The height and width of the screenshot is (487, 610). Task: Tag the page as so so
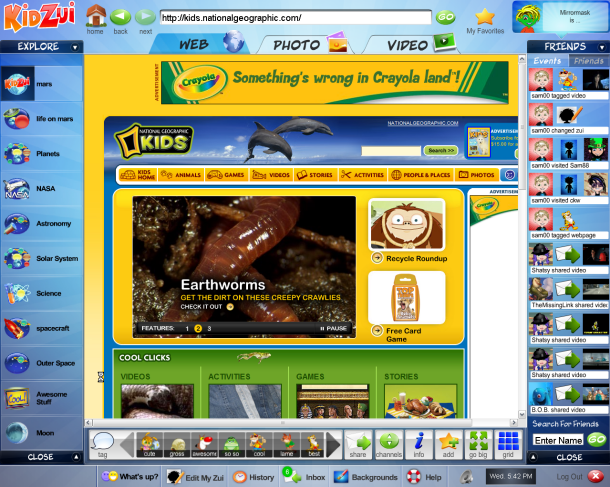232,445
